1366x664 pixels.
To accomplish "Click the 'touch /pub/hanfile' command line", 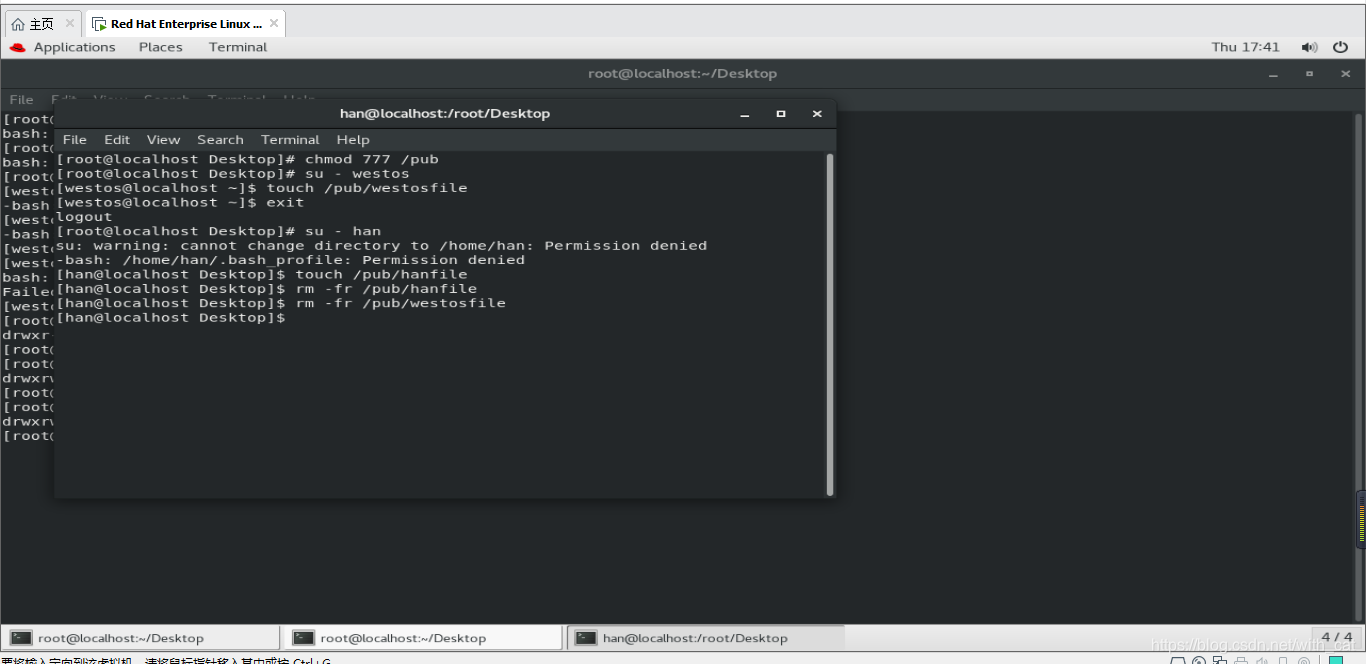I will (262, 274).
